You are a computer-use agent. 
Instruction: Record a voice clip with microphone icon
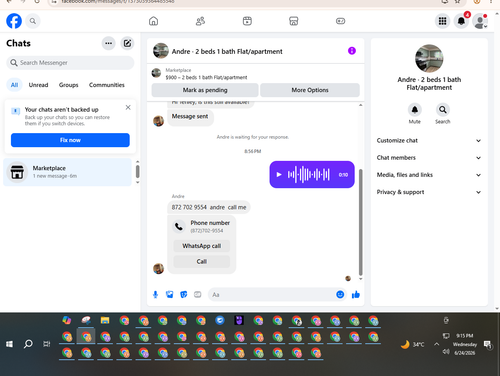click(155, 295)
